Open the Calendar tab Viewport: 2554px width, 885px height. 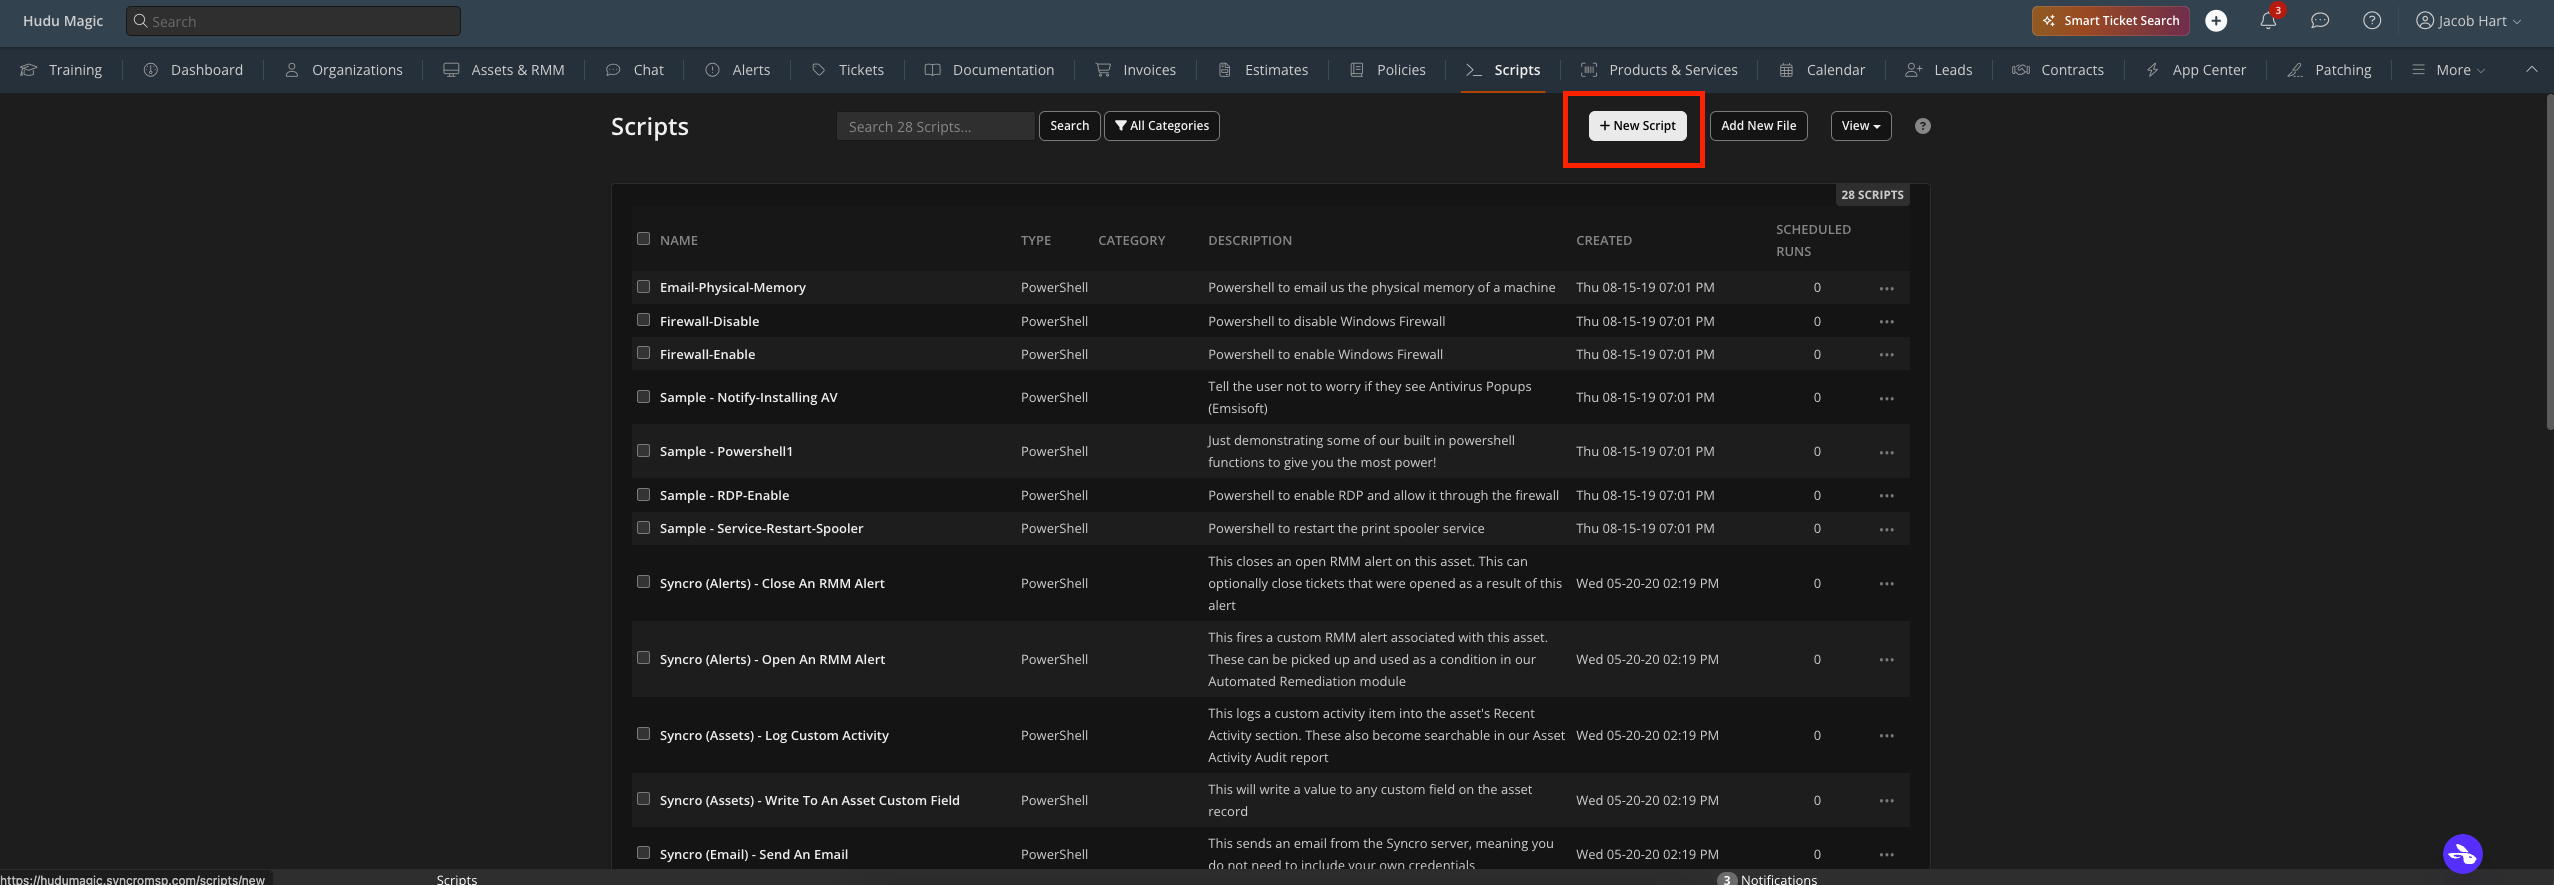tap(1822, 70)
